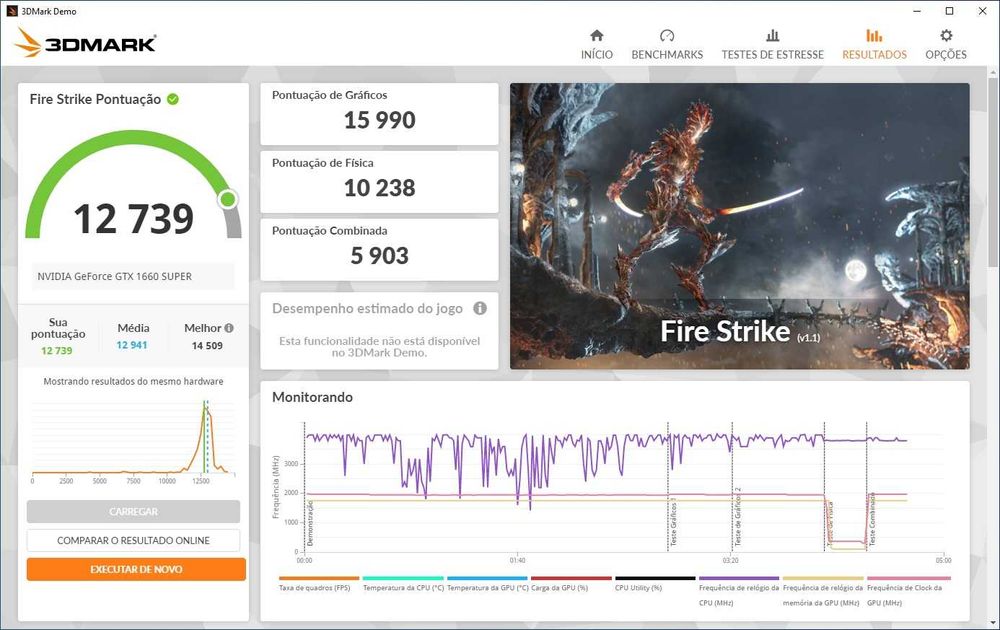Click the score distribution histogram
The width and height of the screenshot is (1000, 630).
tap(133, 440)
